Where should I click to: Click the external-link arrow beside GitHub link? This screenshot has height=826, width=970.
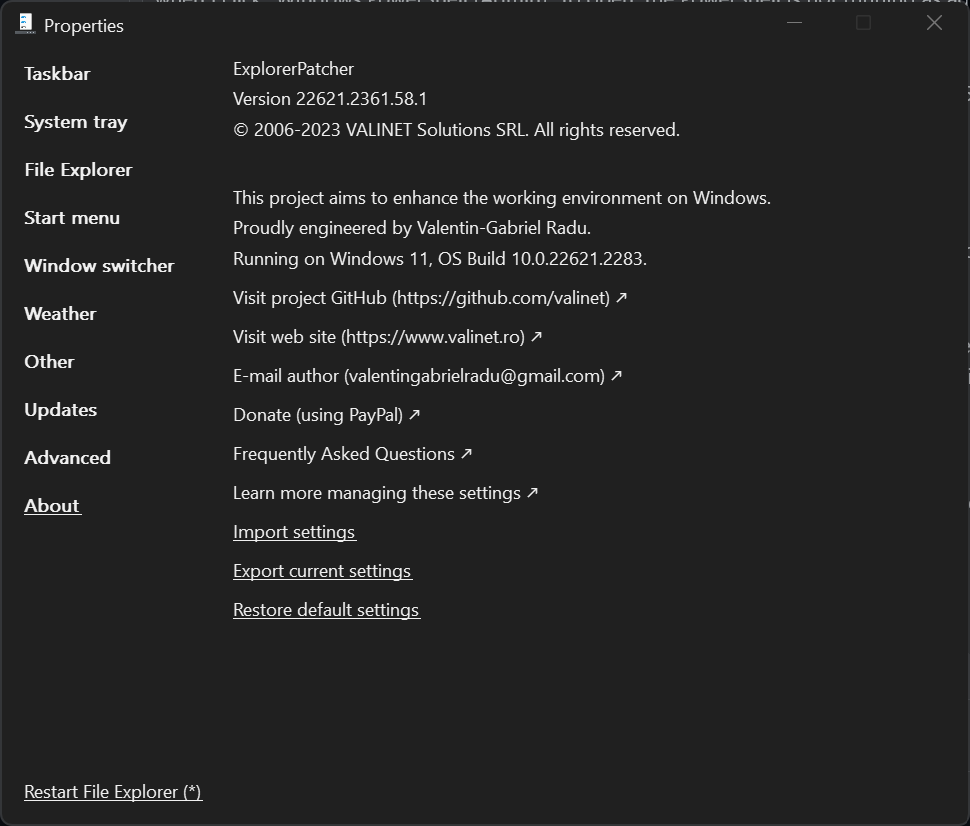[x=620, y=297]
